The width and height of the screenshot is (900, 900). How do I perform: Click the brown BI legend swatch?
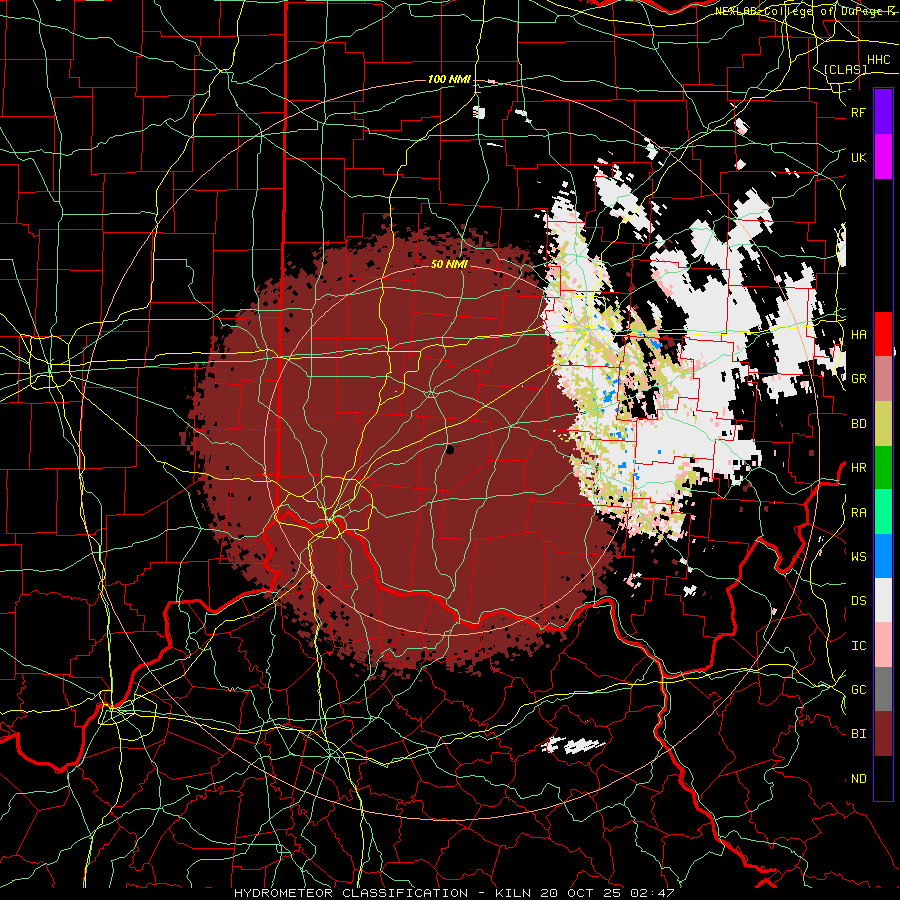[x=883, y=734]
